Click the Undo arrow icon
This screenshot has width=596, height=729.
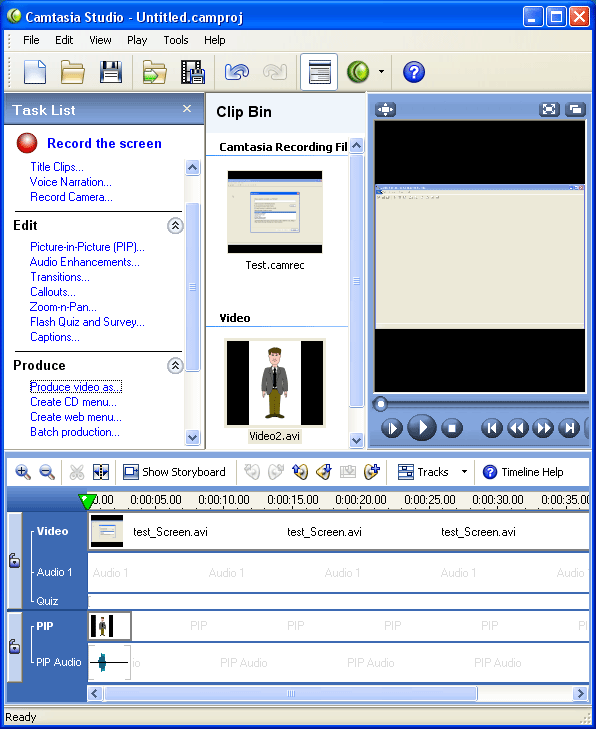click(x=237, y=72)
